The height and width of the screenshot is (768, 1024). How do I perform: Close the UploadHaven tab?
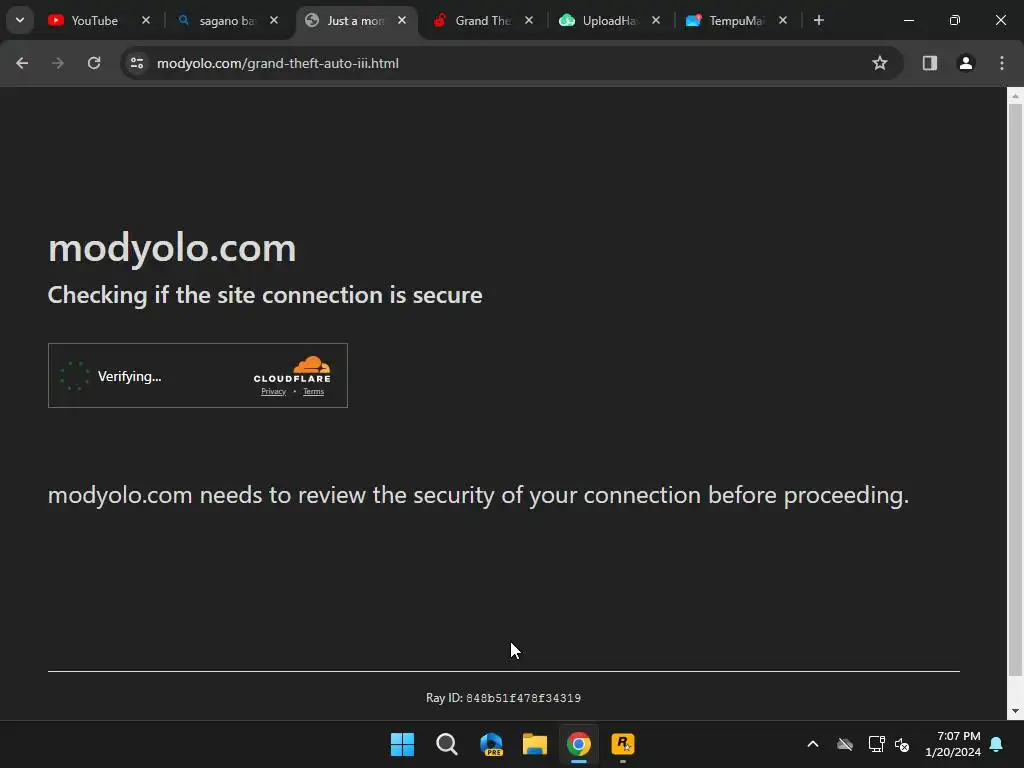[x=656, y=20]
